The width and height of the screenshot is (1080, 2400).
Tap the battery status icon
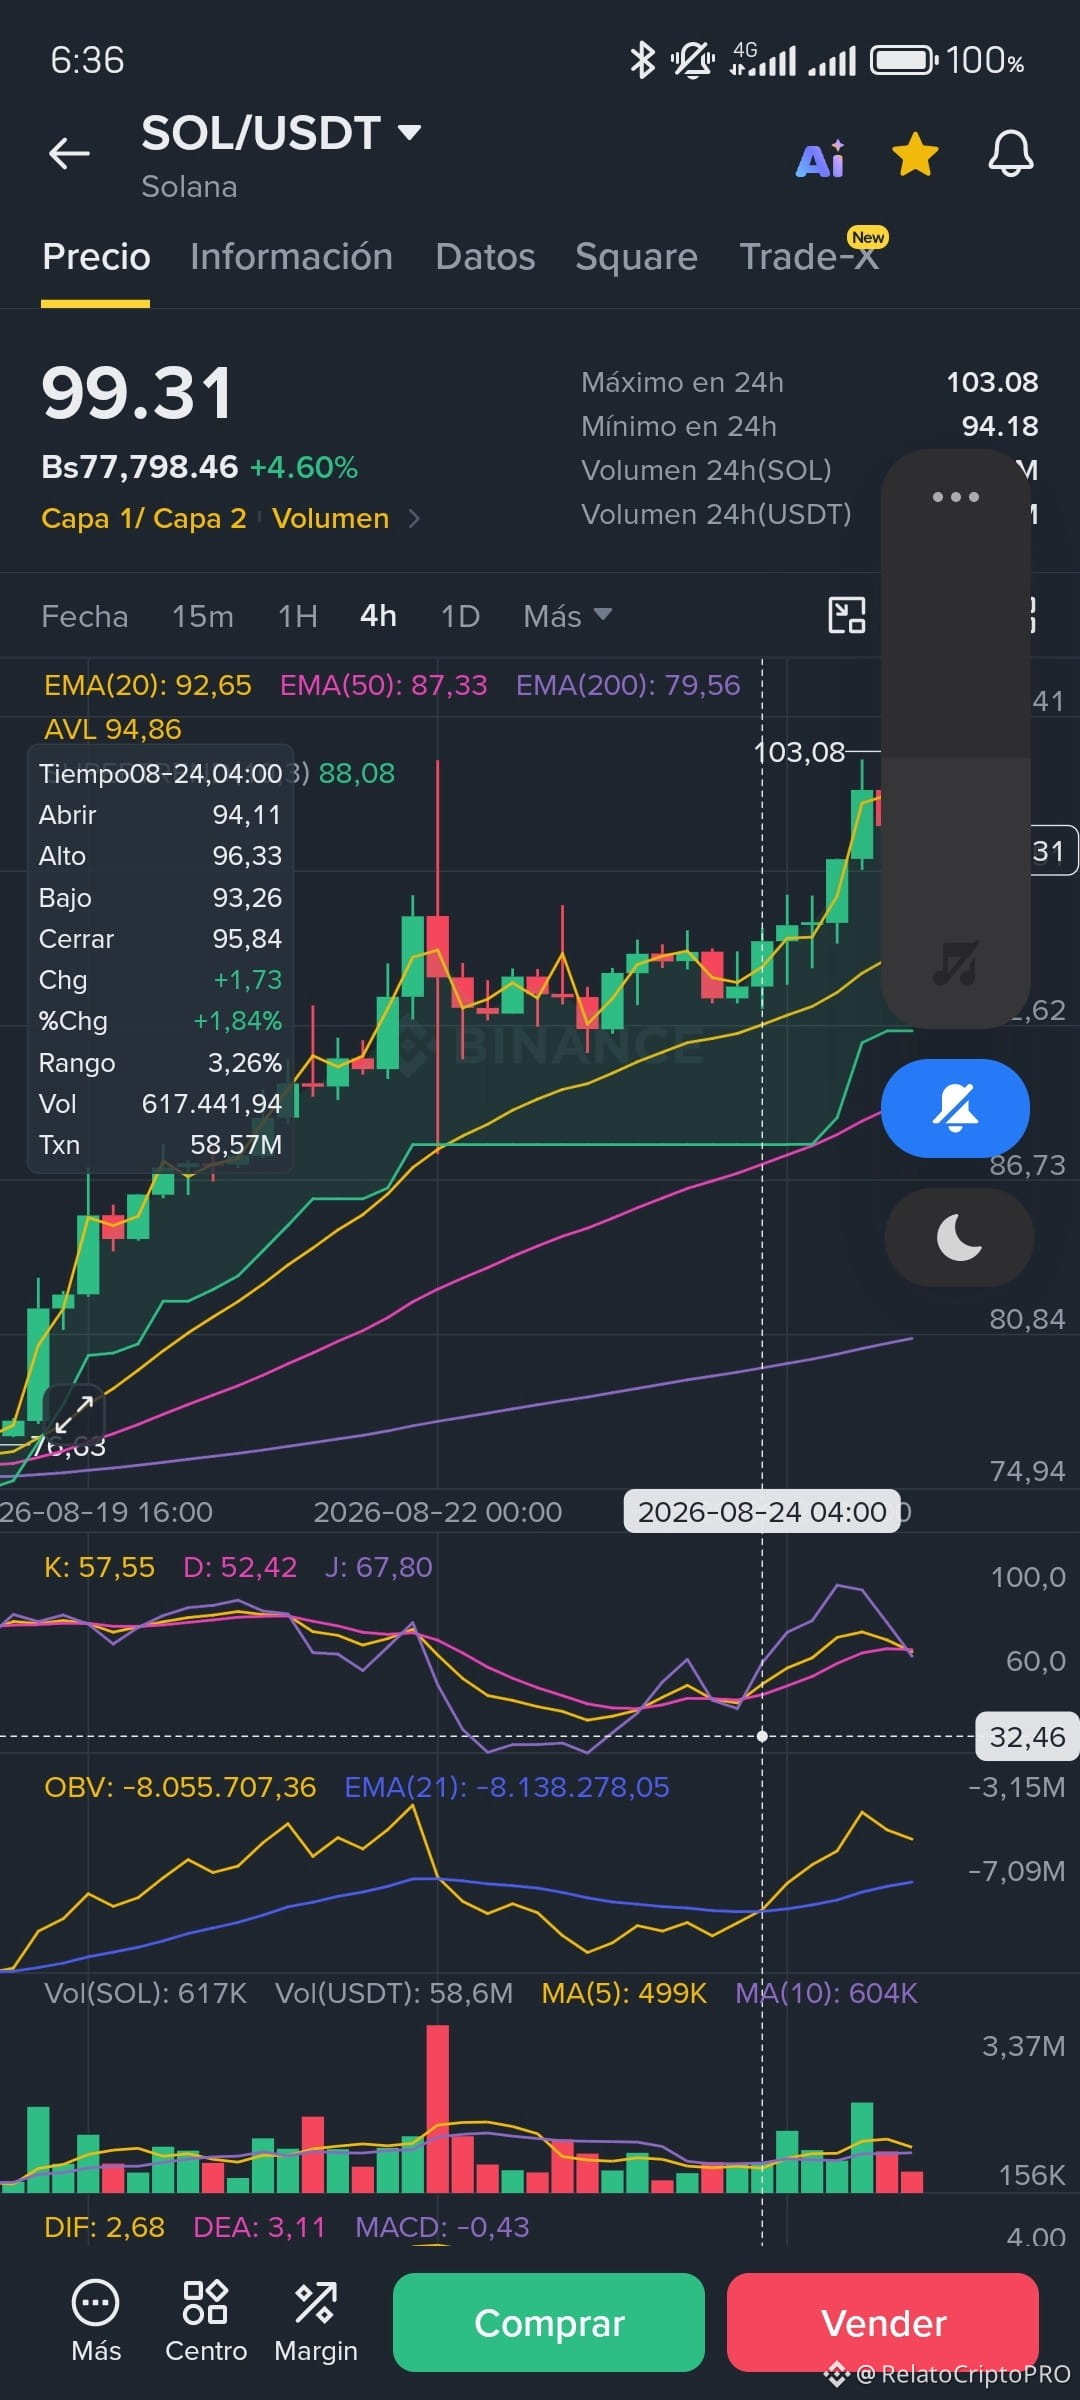[904, 61]
